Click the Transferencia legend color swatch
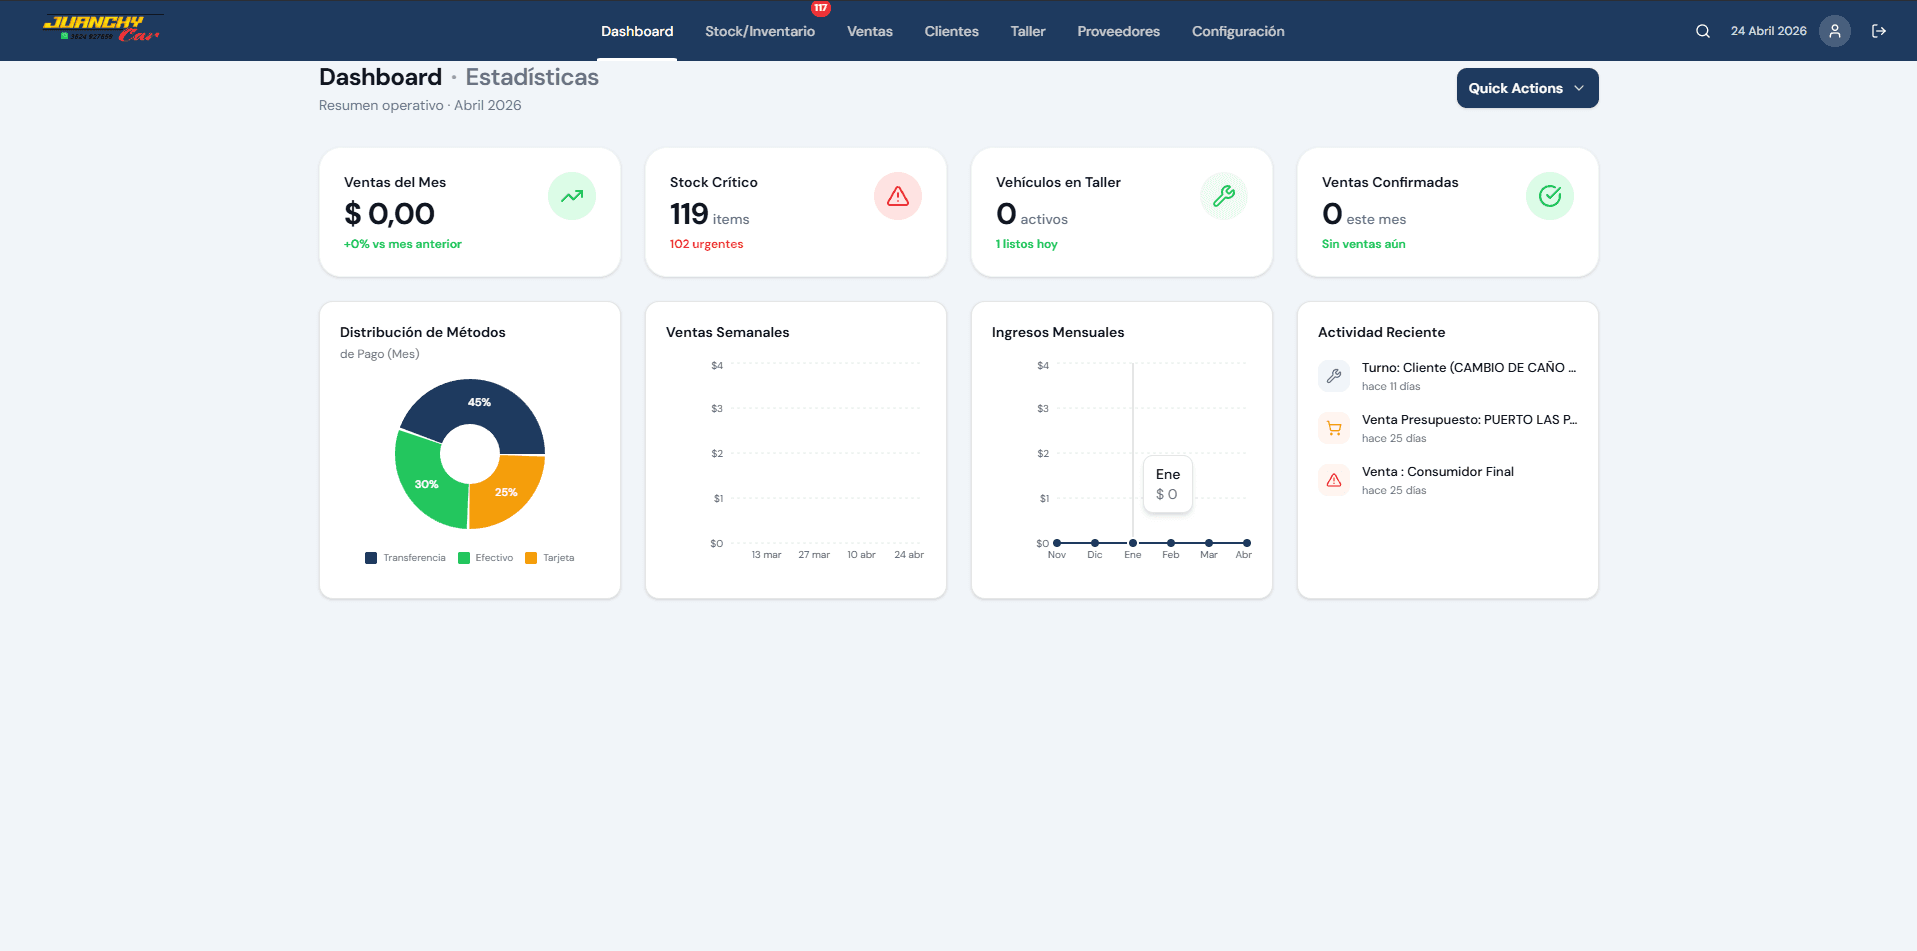The image size is (1917, 951). (x=371, y=558)
